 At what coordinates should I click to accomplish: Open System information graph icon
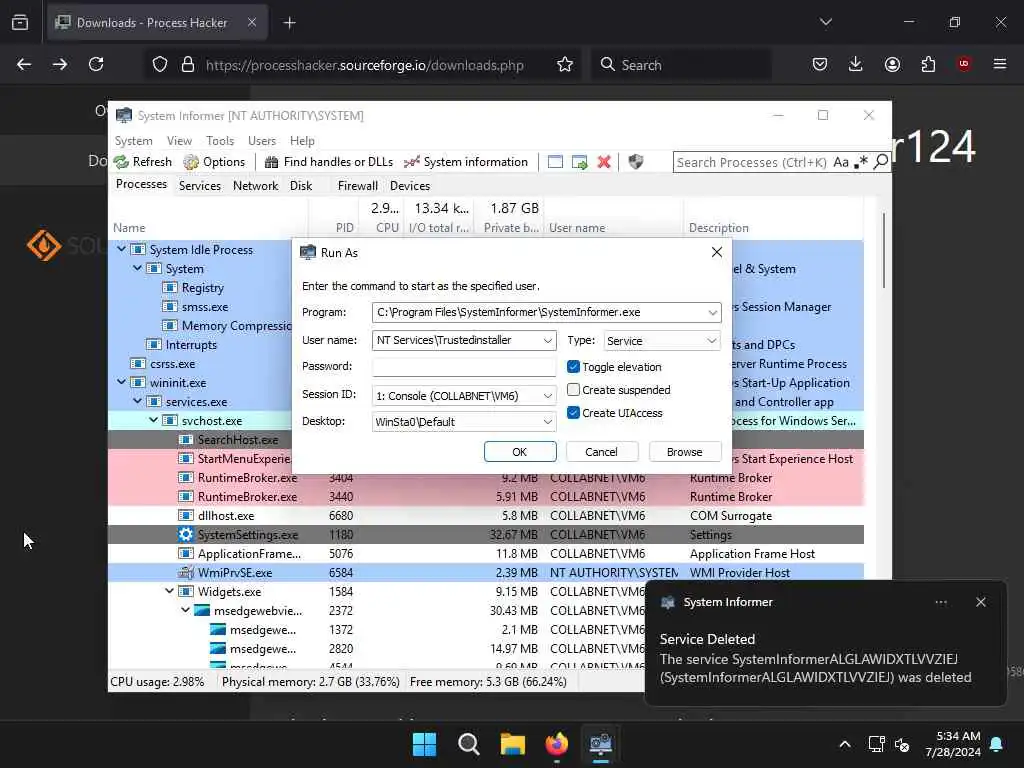tap(411, 162)
